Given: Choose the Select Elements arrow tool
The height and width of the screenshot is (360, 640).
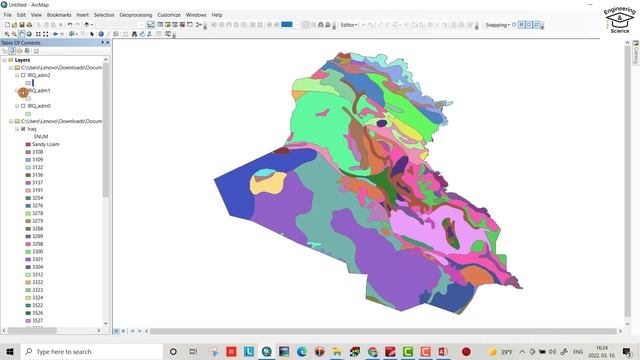Looking at the screenshot, I should tap(92, 34).
